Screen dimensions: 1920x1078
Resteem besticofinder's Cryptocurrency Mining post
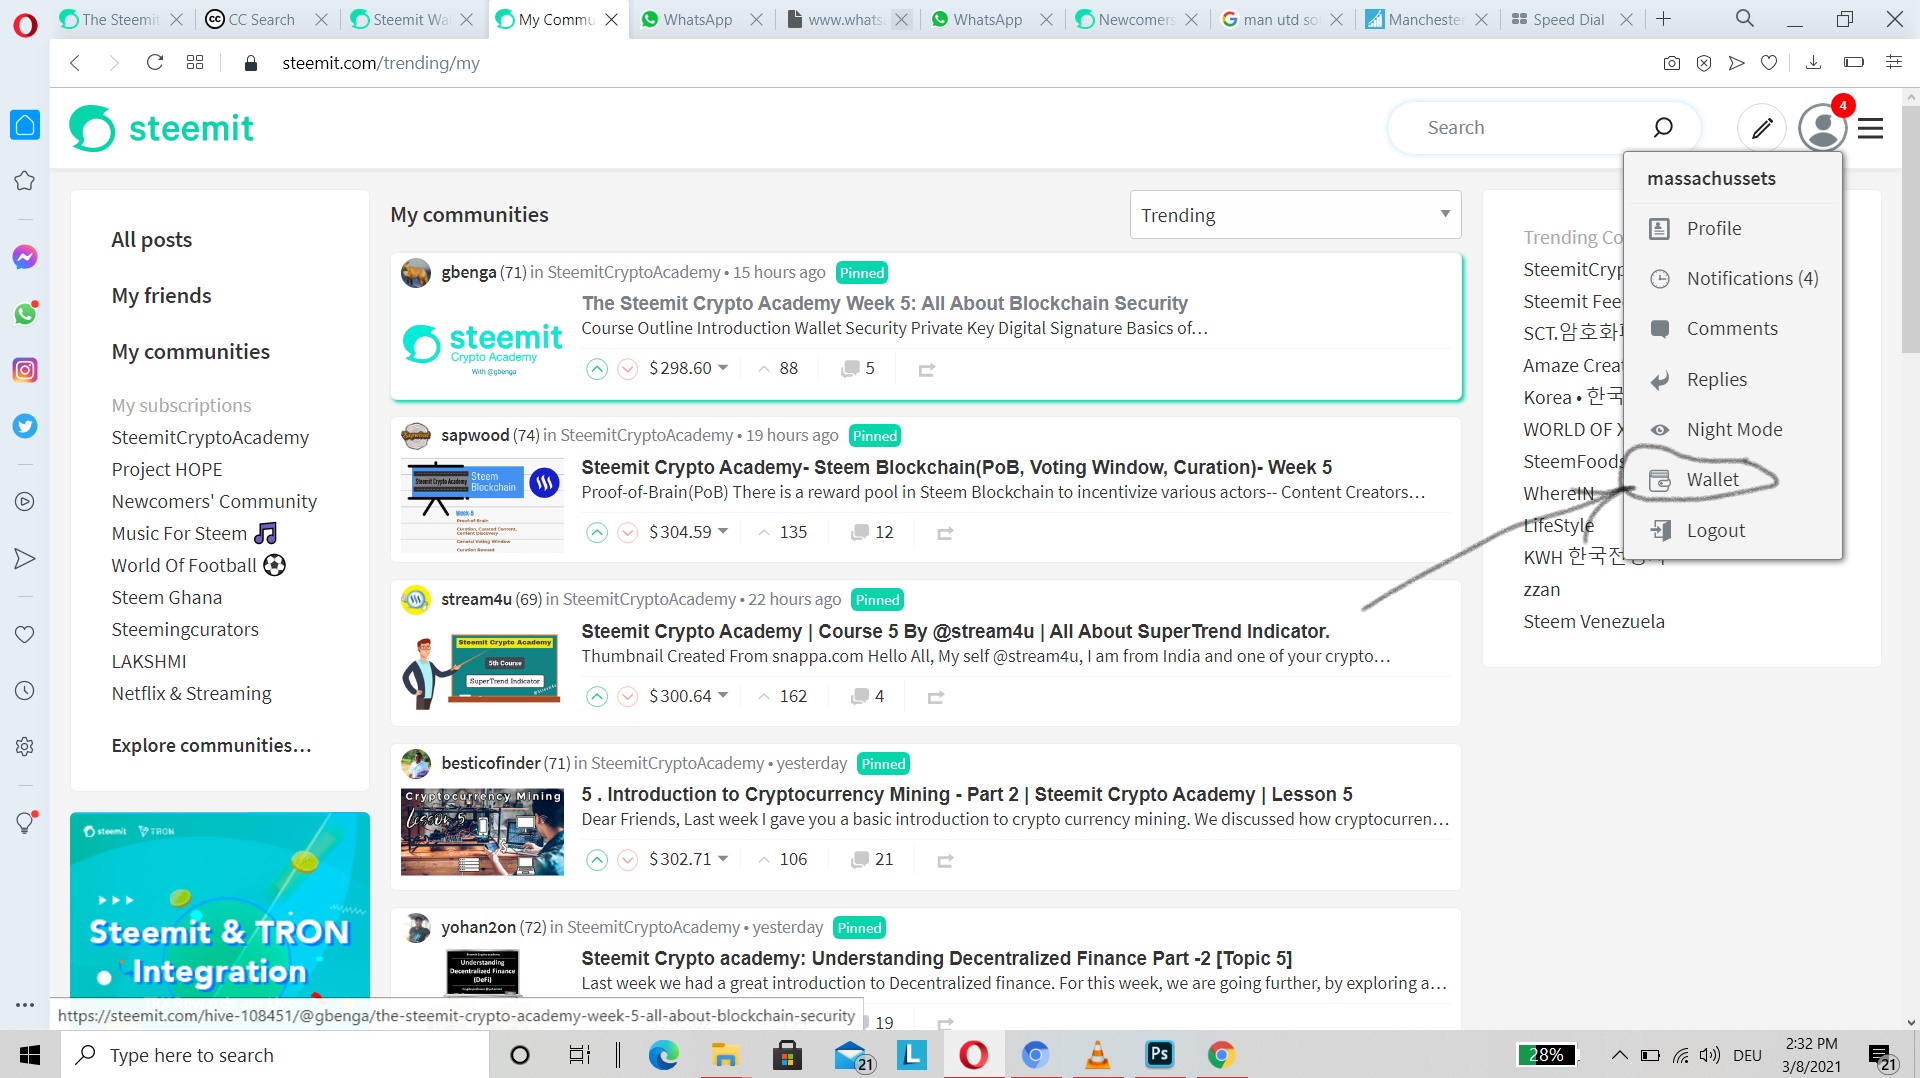point(945,861)
